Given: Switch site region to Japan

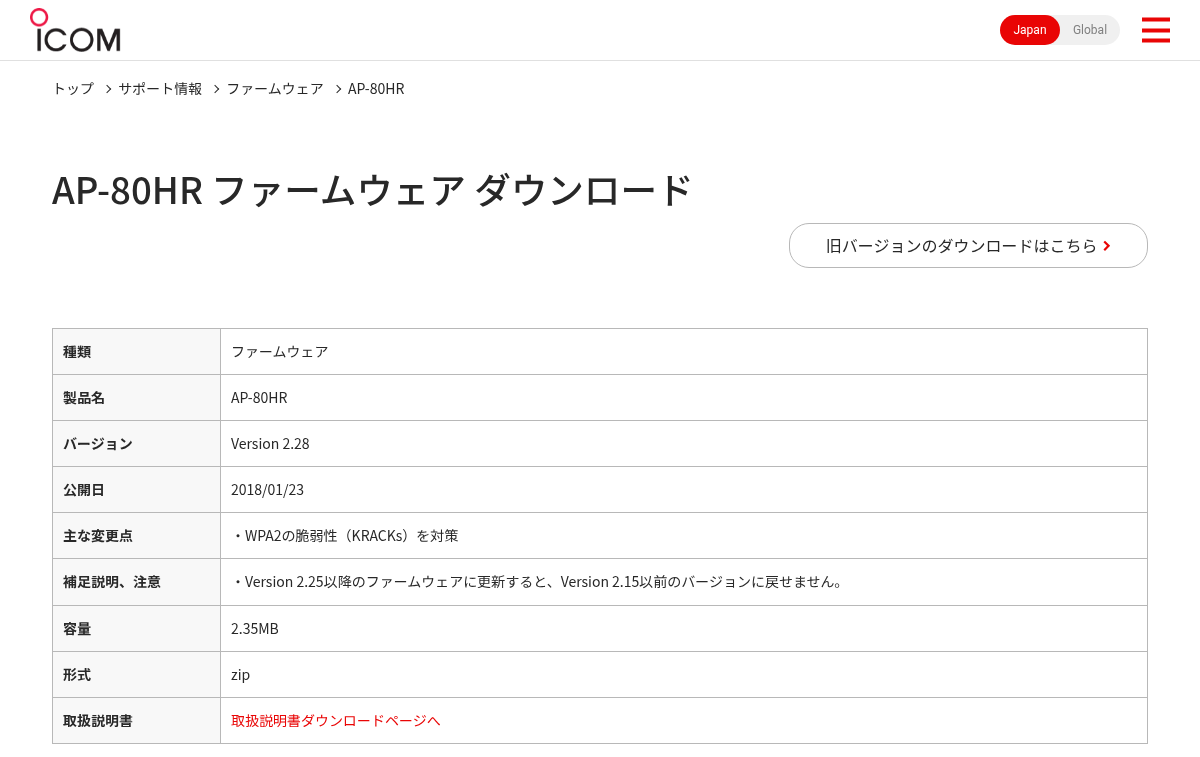Looking at the screenshot, I should (x=1030, y=30).
